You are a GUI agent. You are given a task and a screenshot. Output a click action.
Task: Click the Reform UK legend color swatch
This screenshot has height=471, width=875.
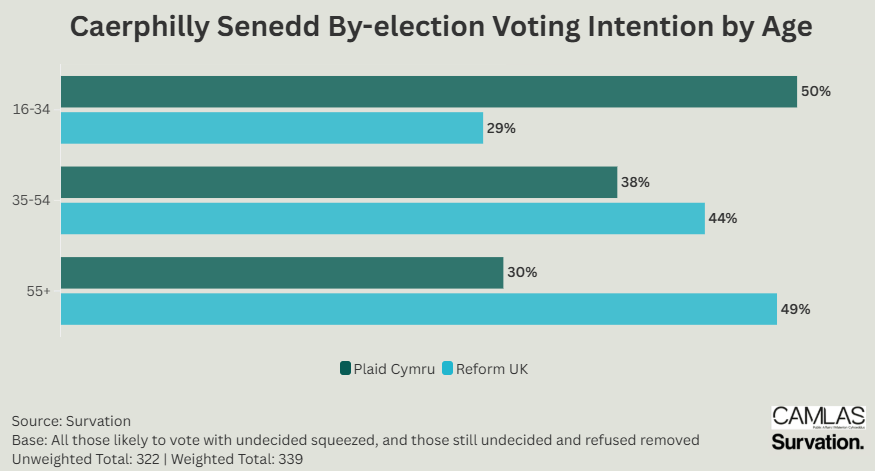coord(447,369)
